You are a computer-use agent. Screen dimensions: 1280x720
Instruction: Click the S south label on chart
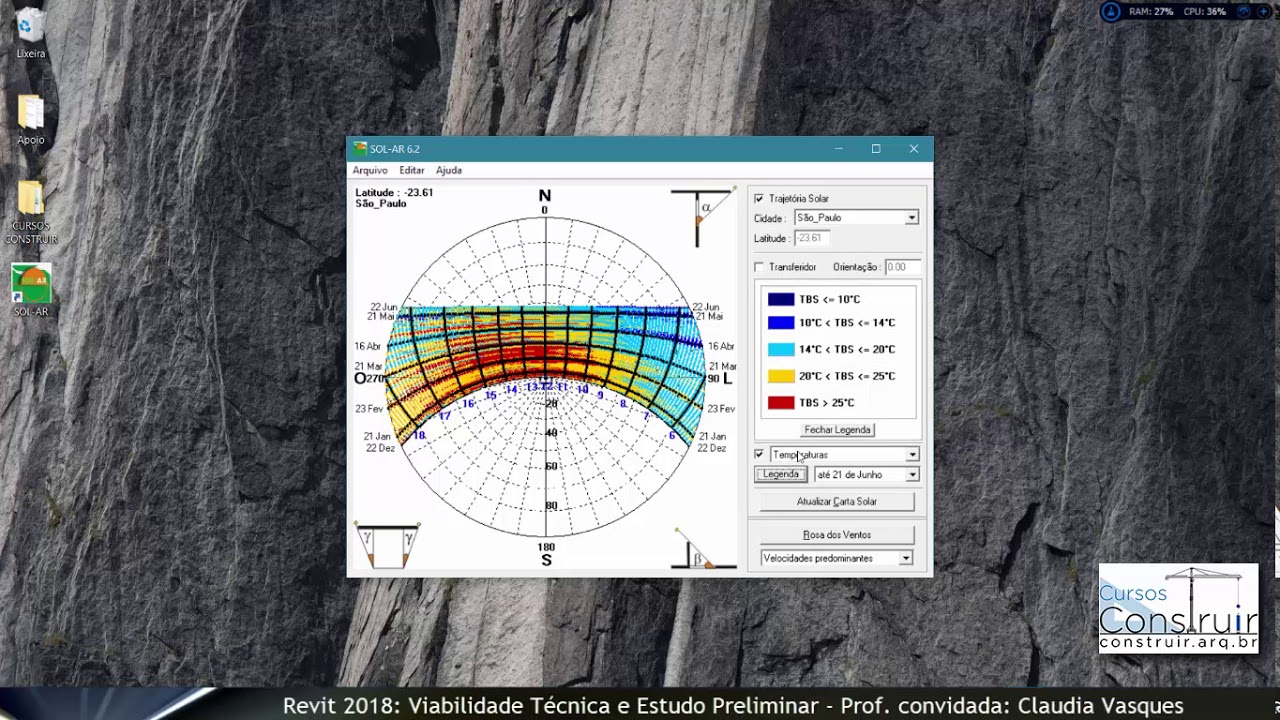(x=546, y=561)
